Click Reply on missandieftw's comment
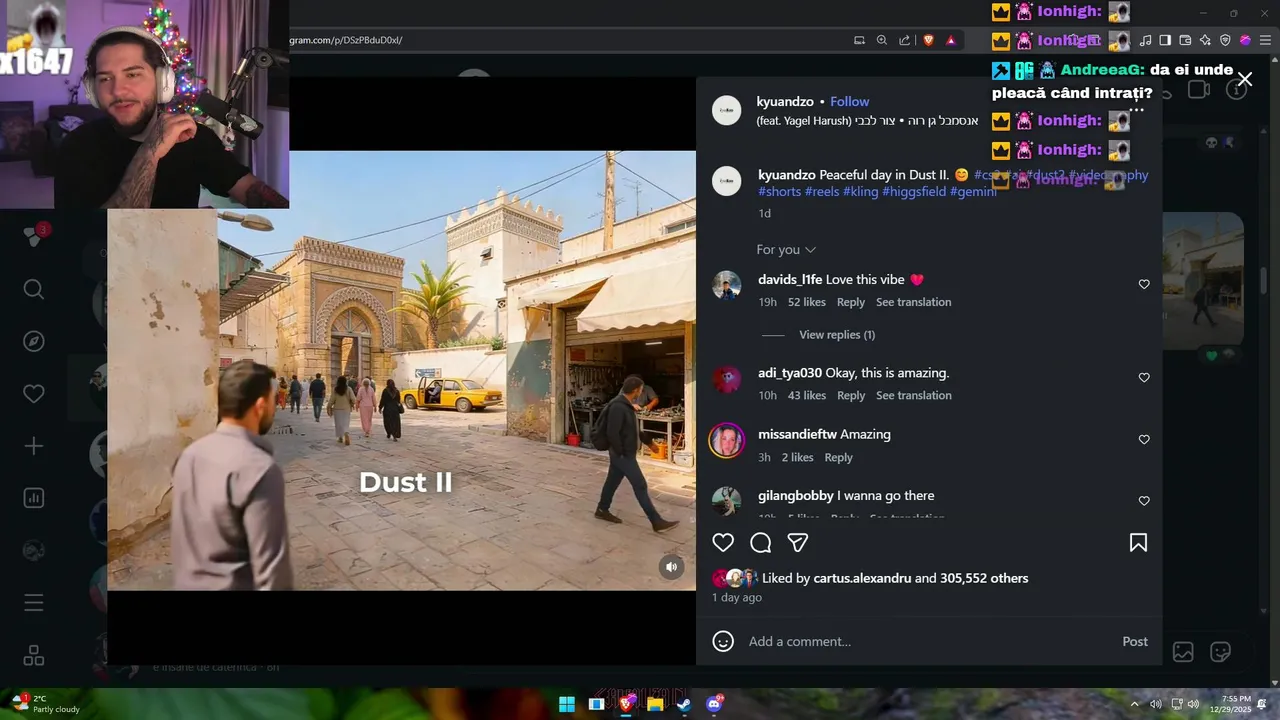Viewport: 1280px width, 720px height. [x=839, y=458]
